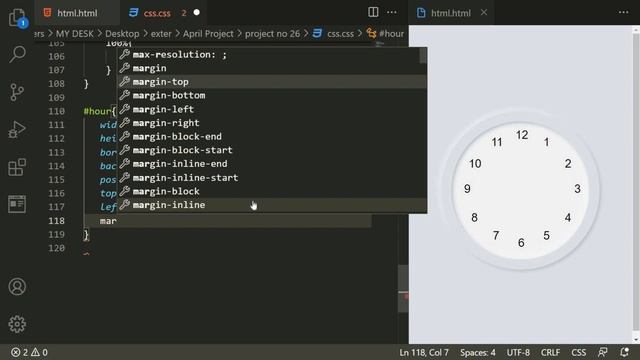Open the notifications bell
Image resolution: width=640 pixels, height=360 pixels.
624,352
